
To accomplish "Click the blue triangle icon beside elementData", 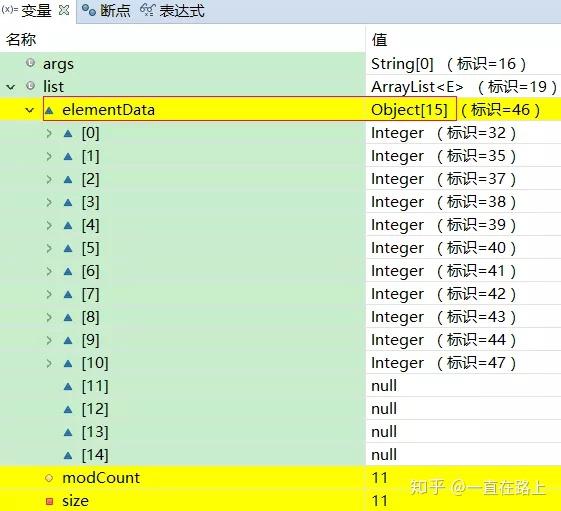I will click(x=49, y=111).
